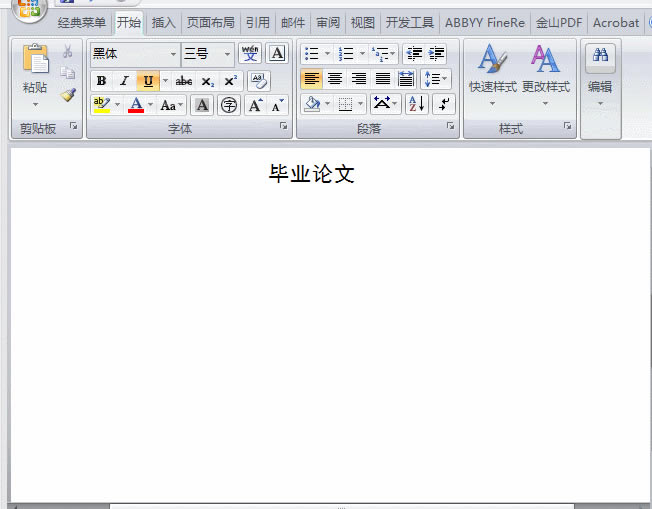This screenshot has width=652, height=509.
Task: Toggle Italic formatting
Action: 124,81
